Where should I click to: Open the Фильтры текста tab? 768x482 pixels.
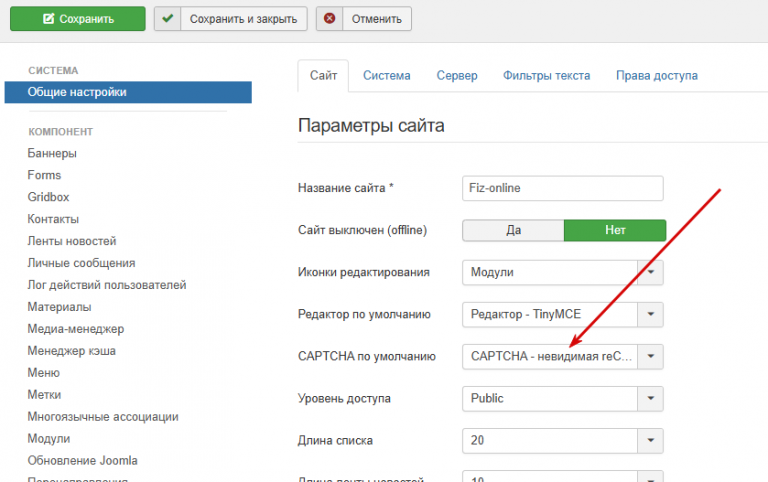547,75
